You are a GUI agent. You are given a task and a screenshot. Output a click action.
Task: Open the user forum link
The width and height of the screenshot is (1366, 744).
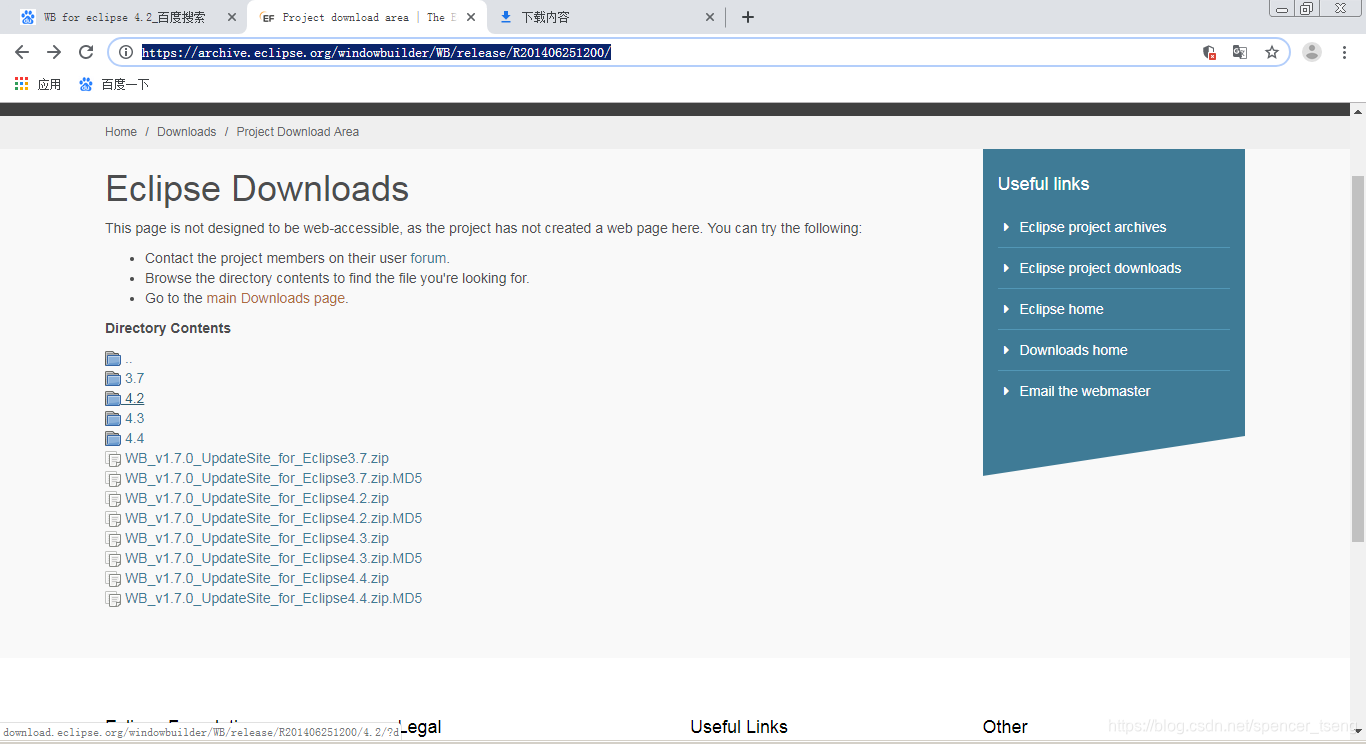[428, 258]
